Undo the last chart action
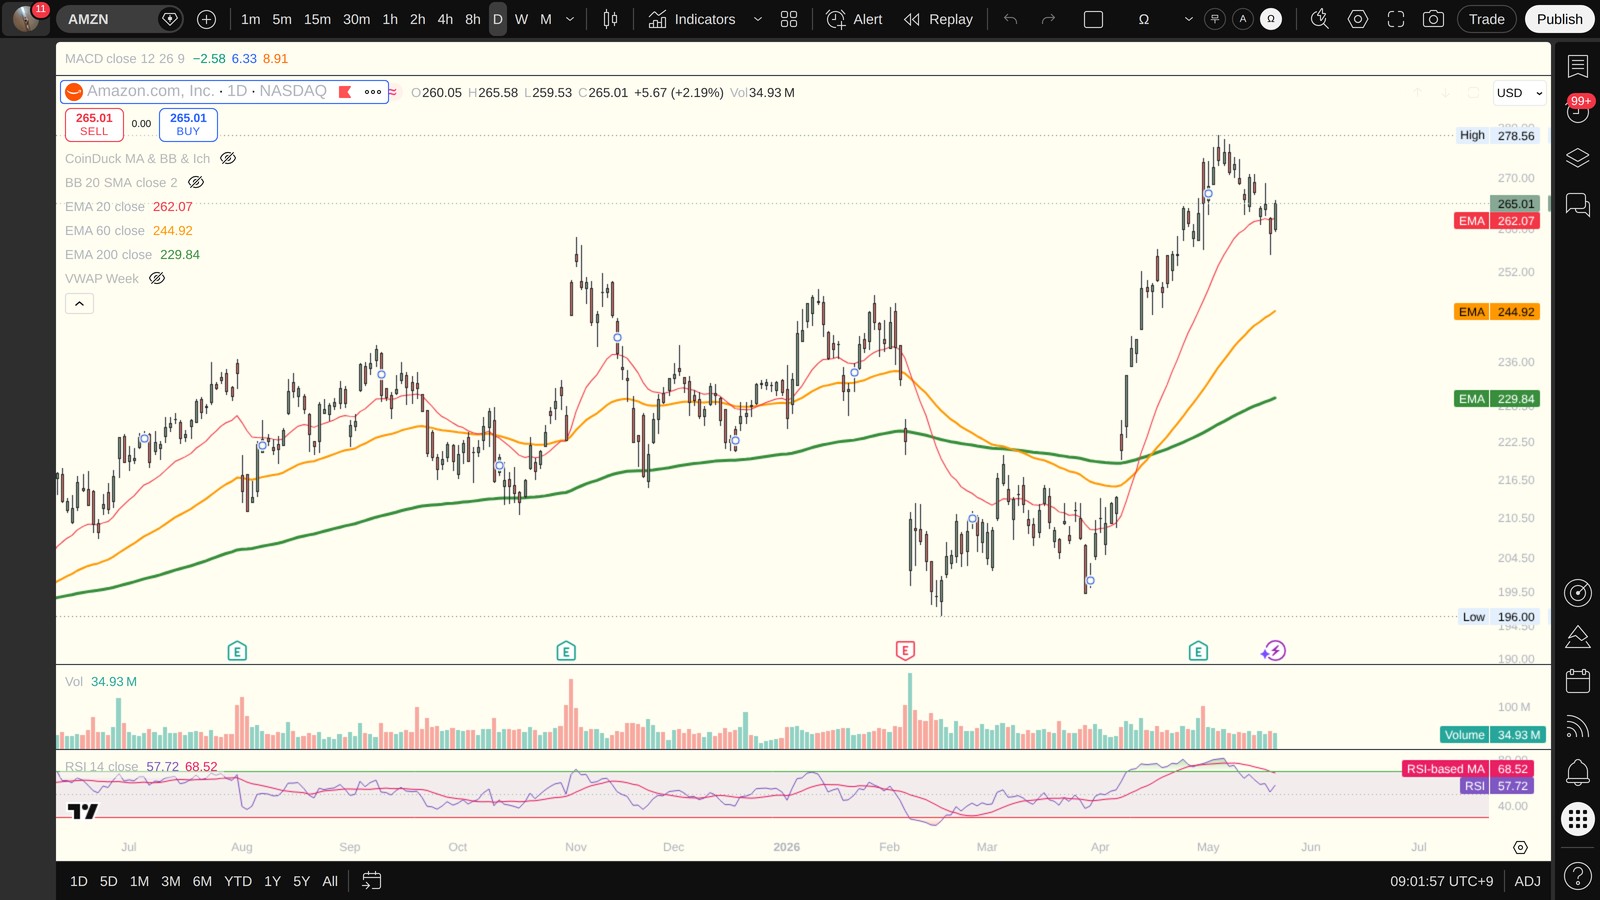 coord(1011,19)
